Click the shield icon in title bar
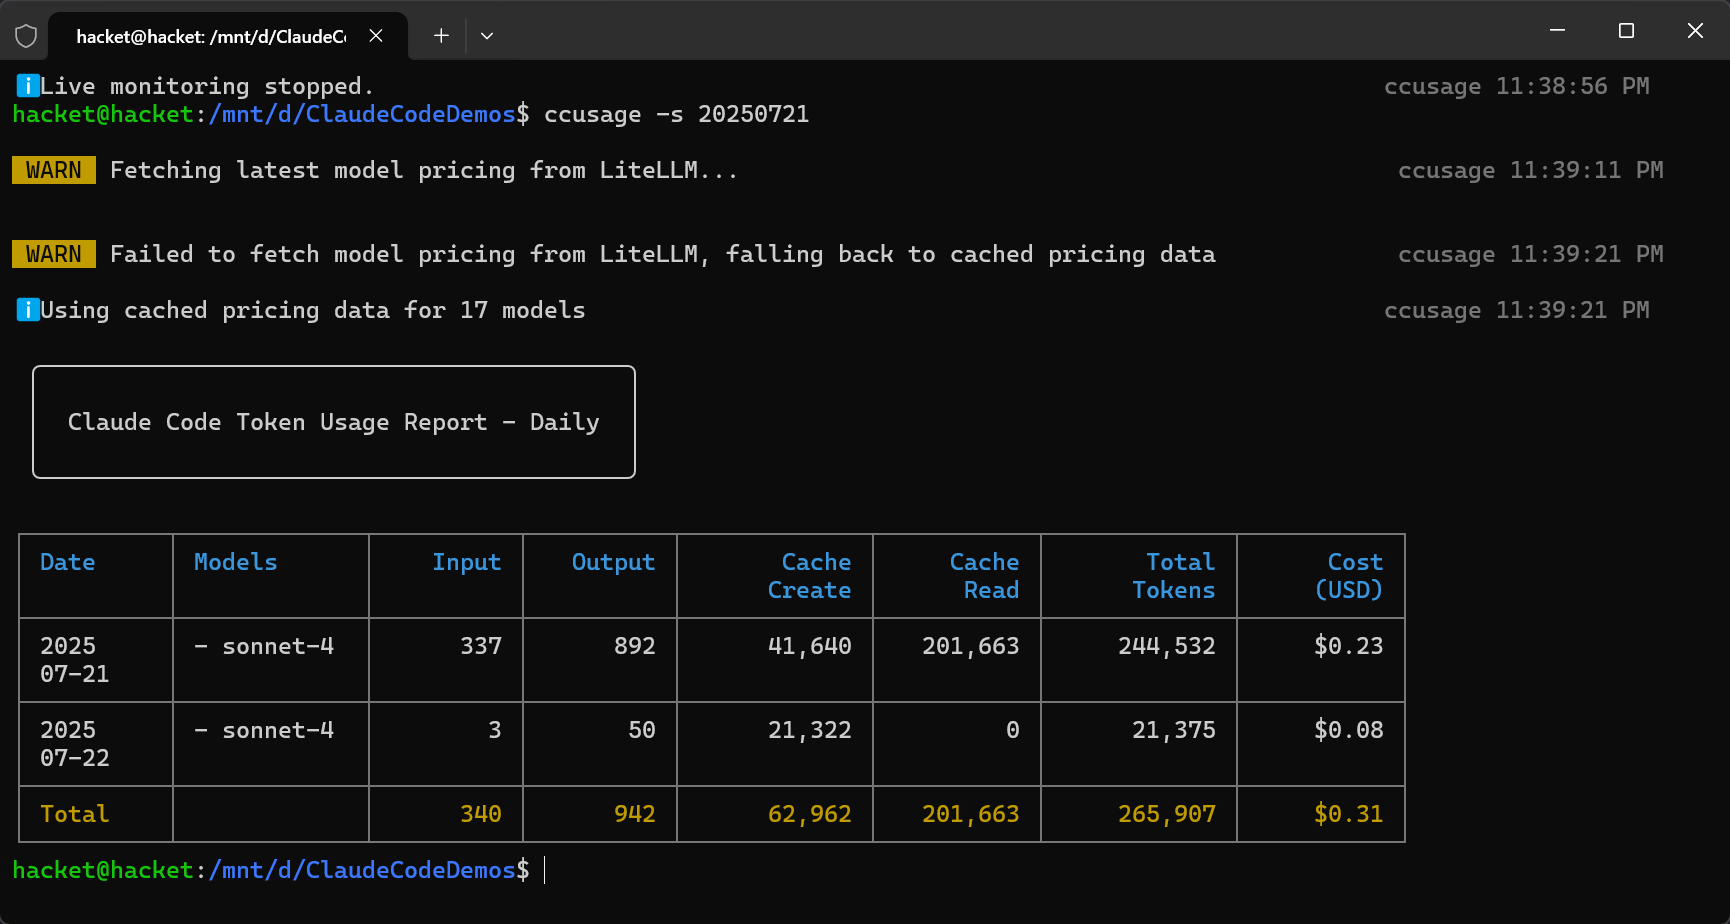 pyautogui.click(x=26, y=36)
